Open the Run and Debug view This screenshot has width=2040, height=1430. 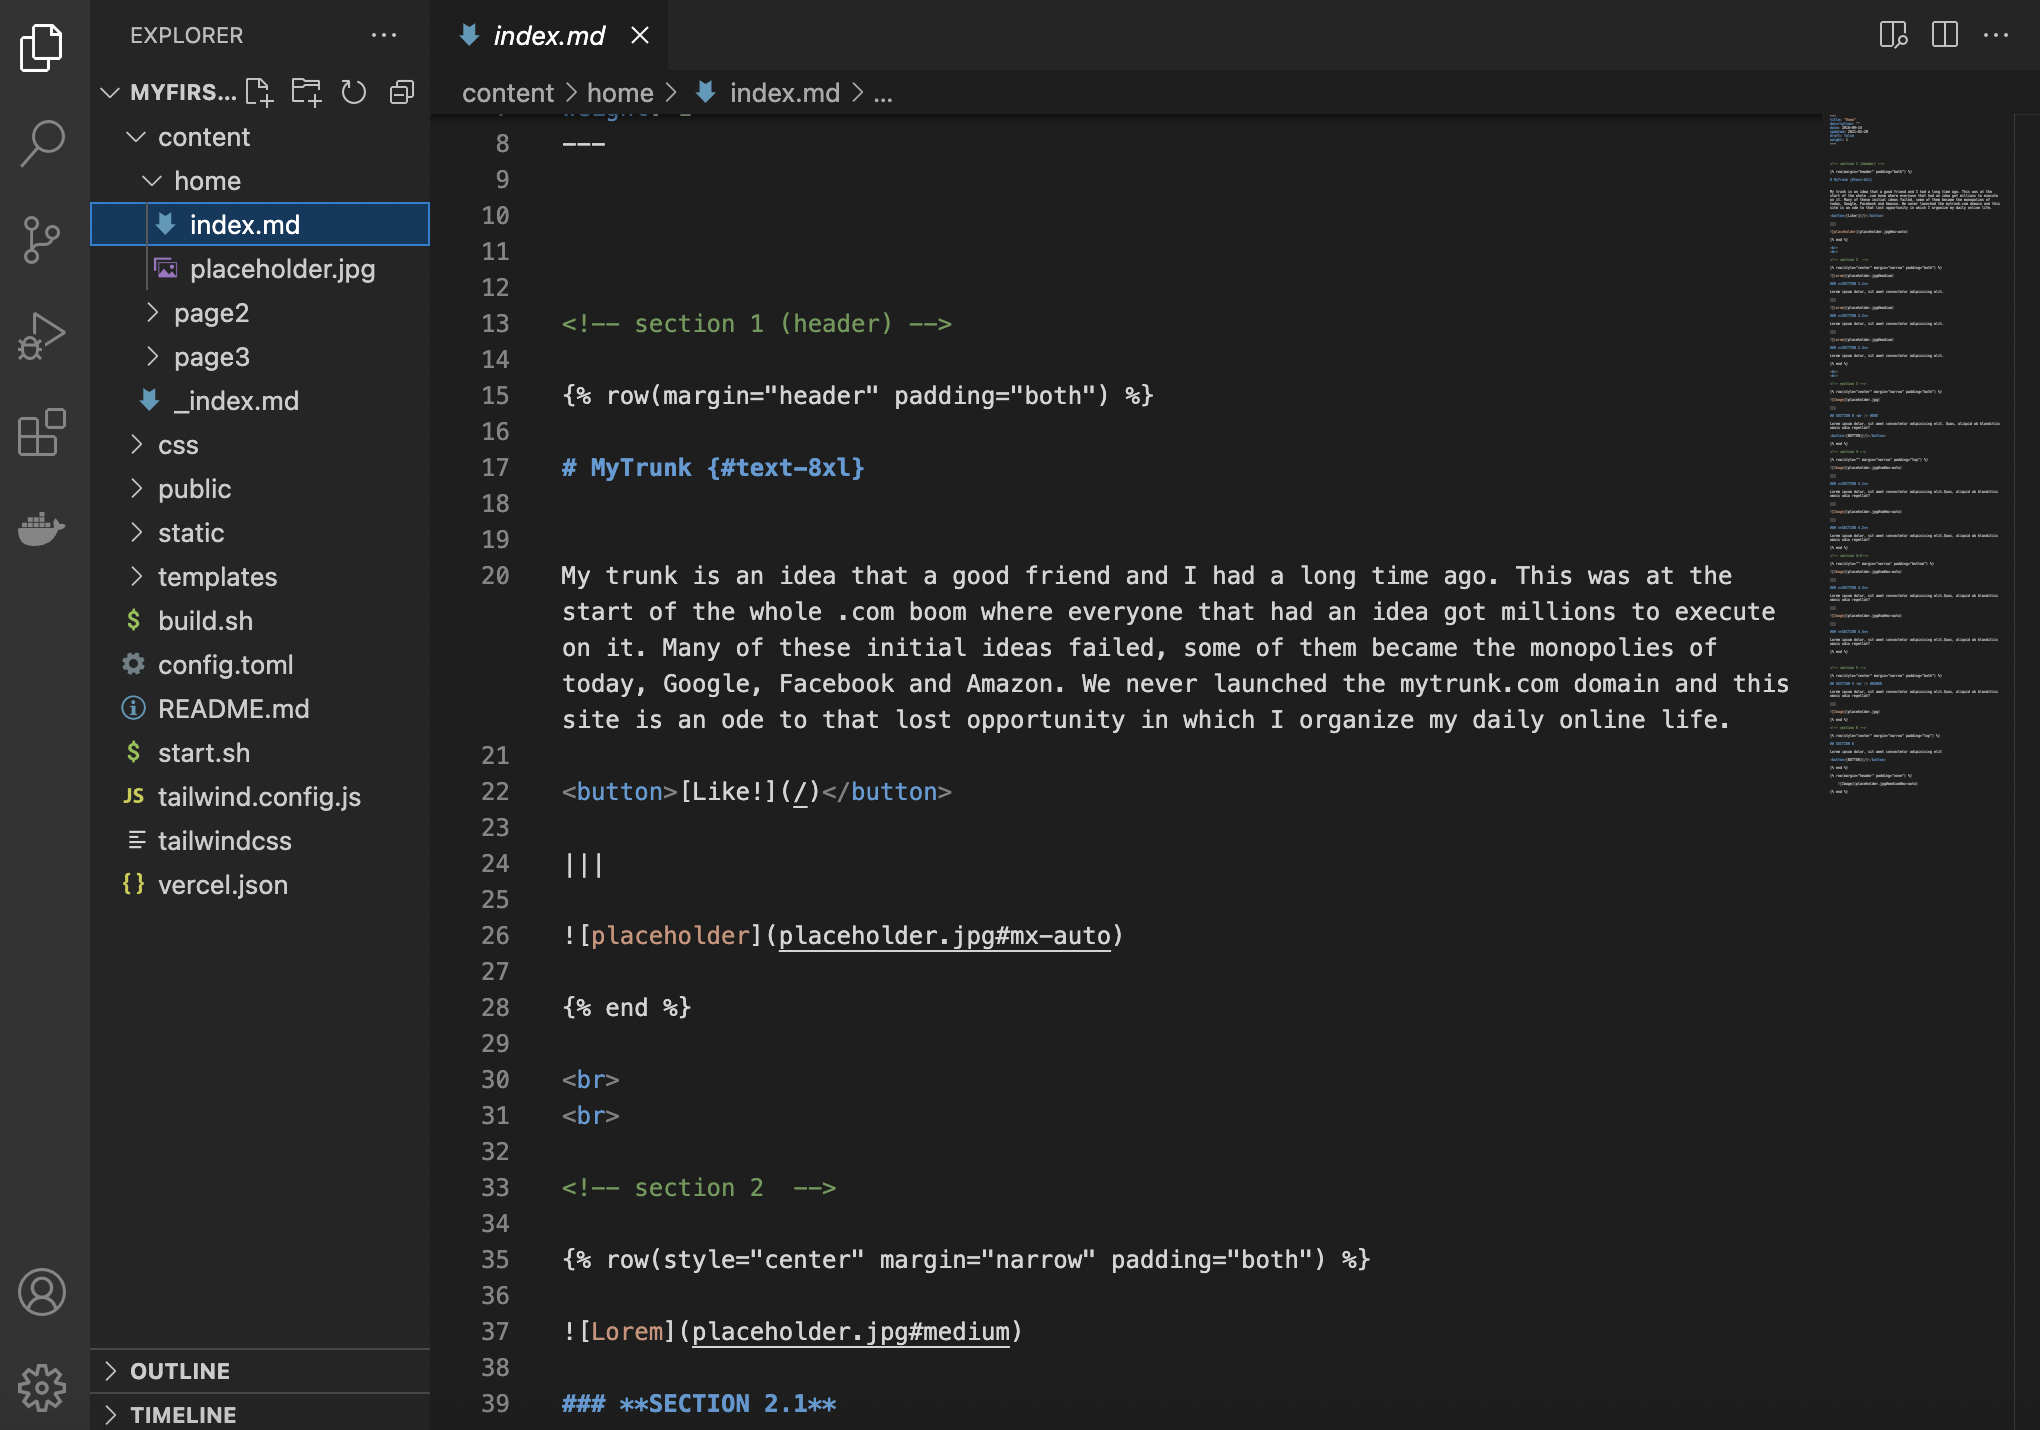coord(42,336)
